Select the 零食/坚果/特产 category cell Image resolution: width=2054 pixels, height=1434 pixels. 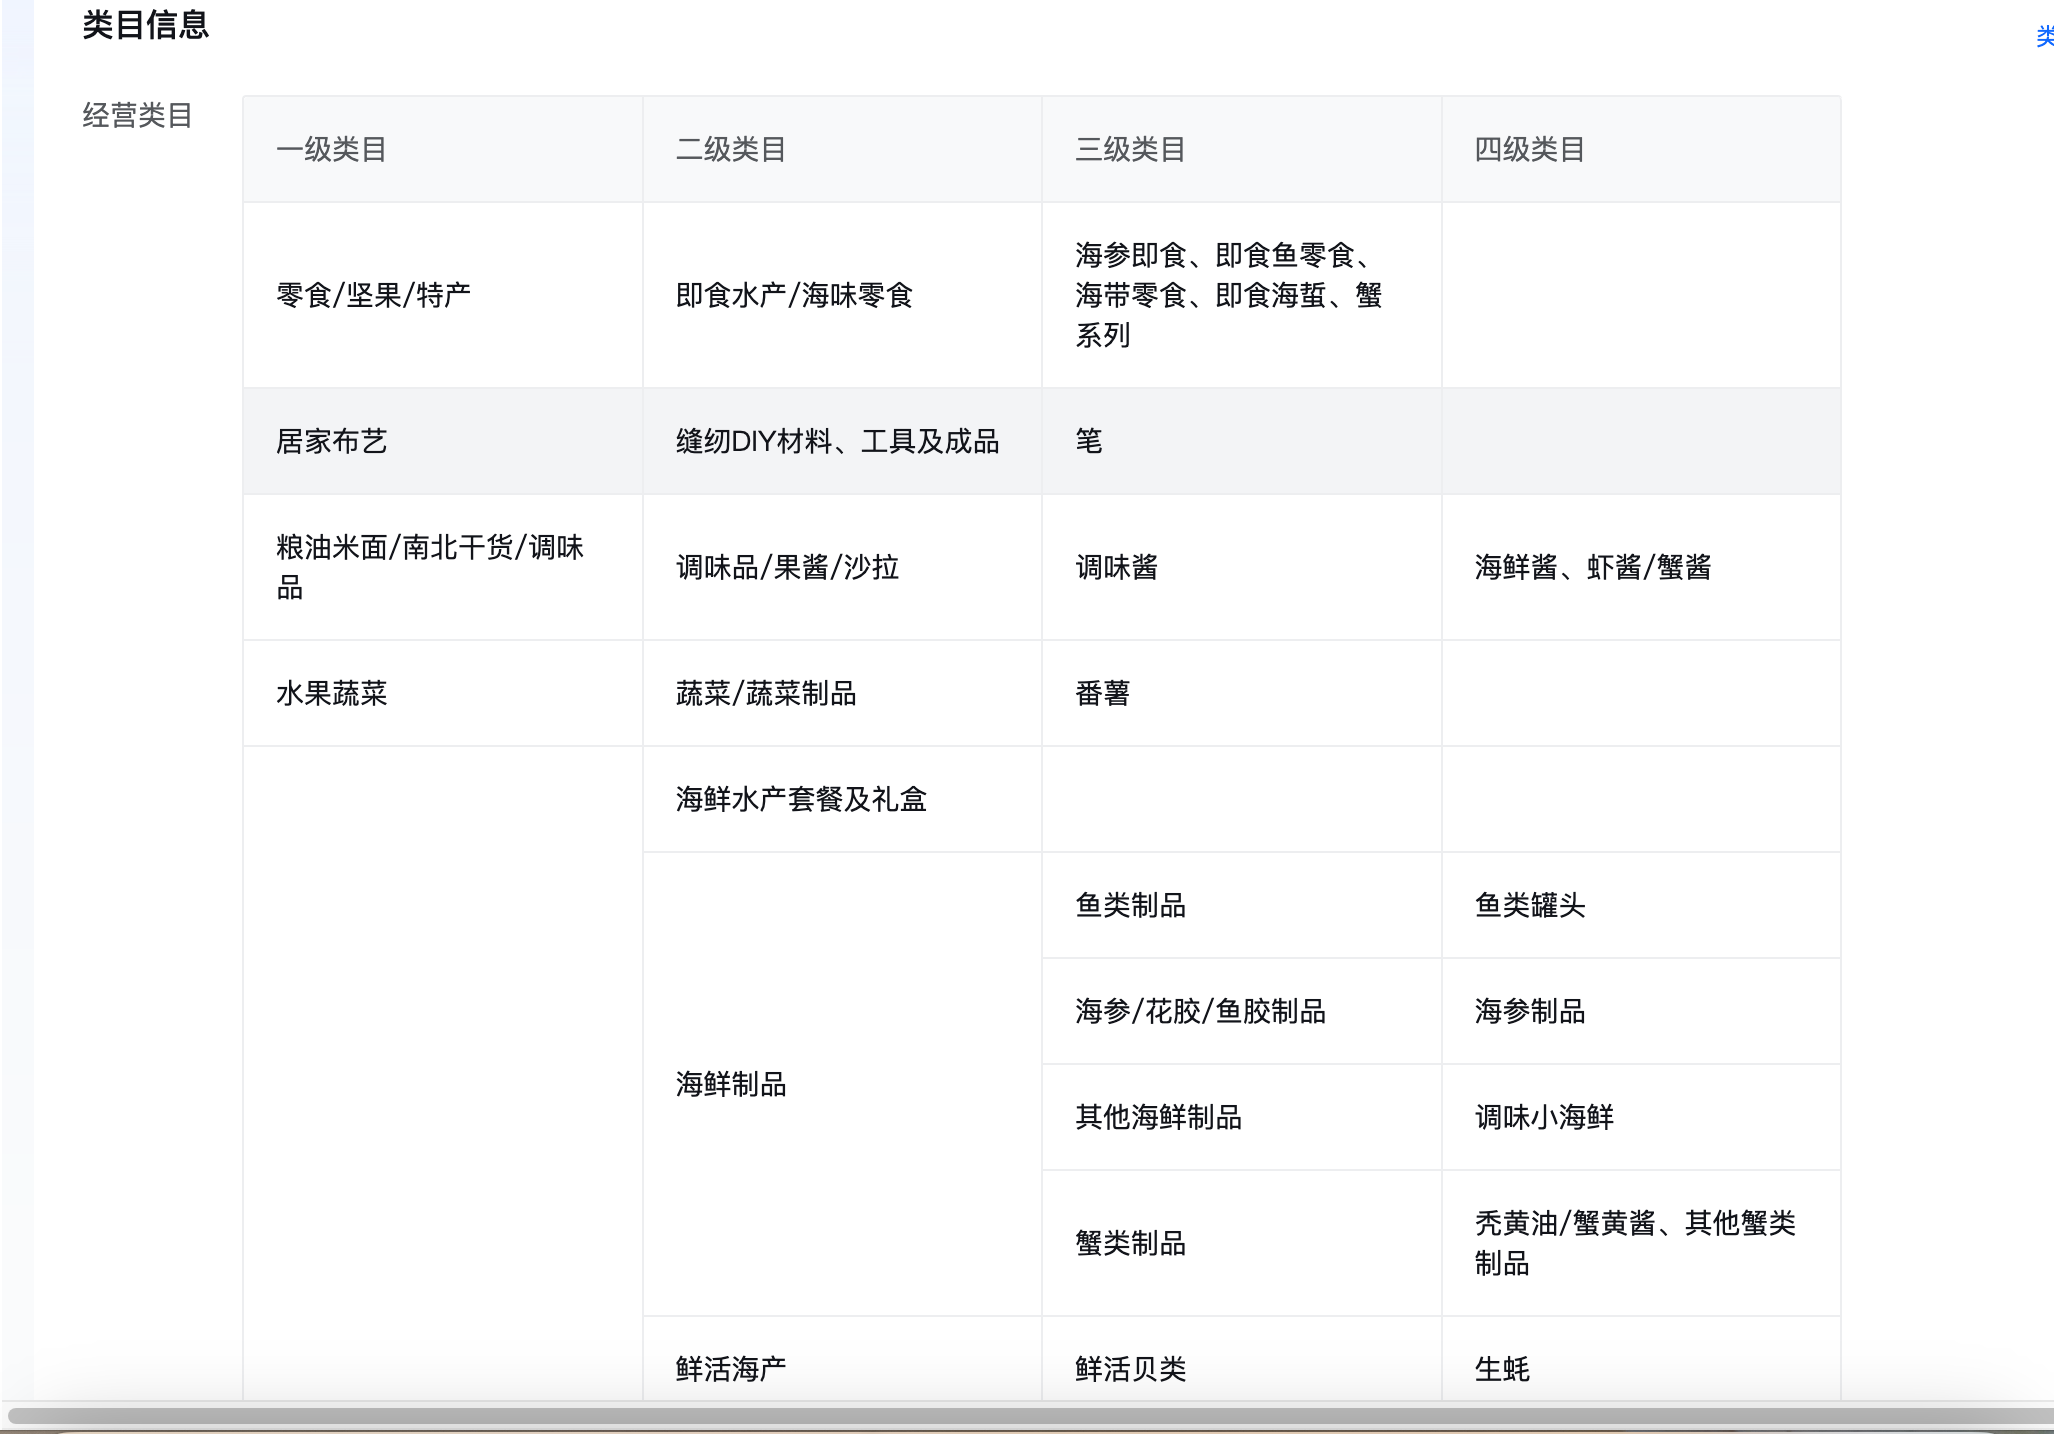tap(373, 295)
